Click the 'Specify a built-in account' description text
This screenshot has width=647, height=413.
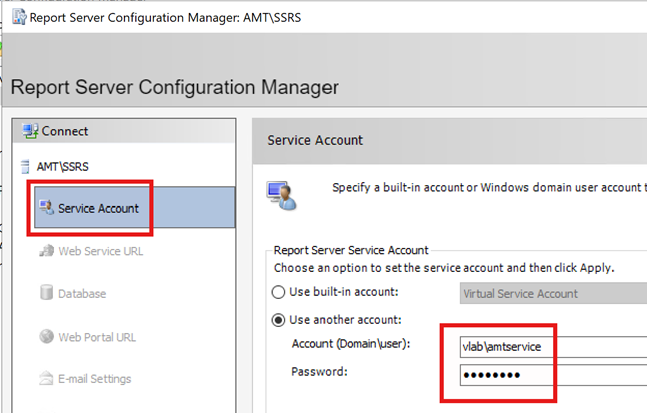point(489,187)
